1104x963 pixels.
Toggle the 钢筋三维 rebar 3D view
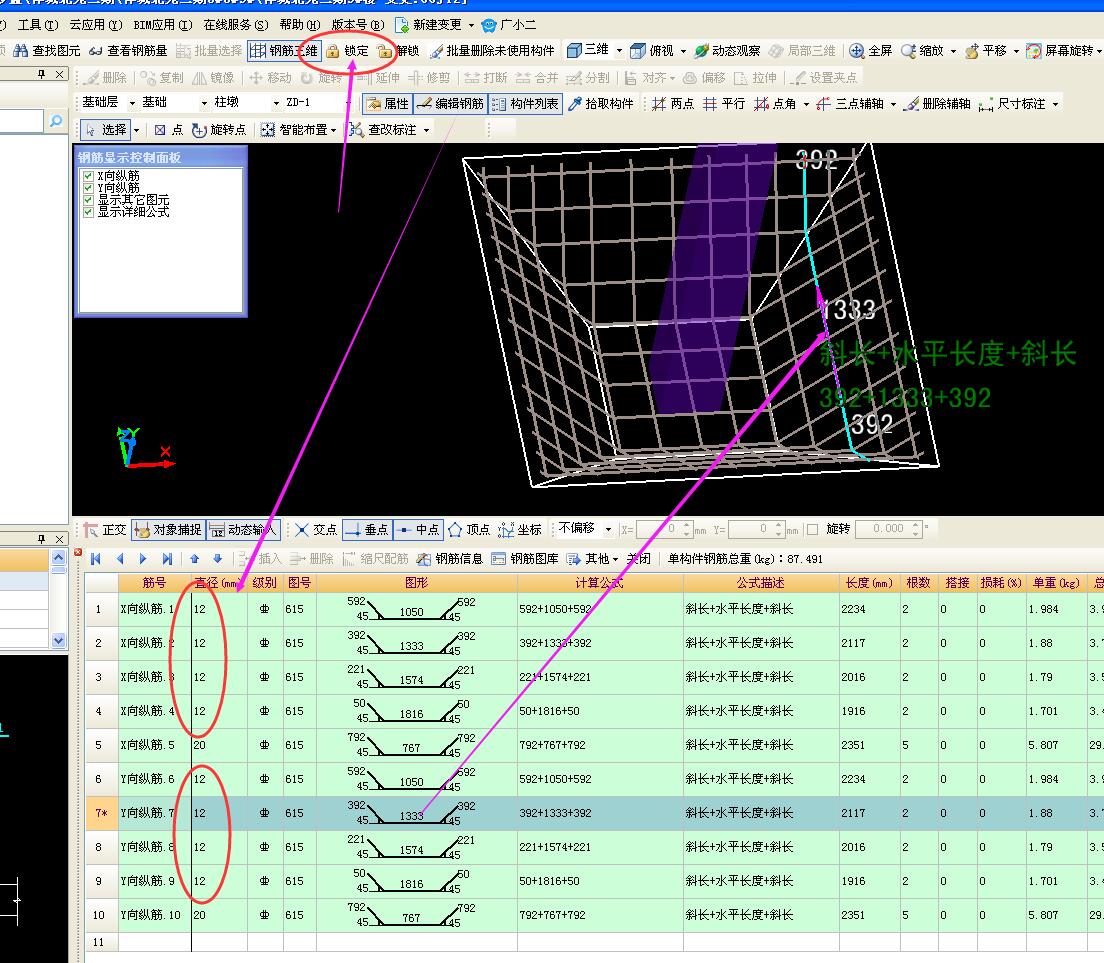click(x=284, y=51)
